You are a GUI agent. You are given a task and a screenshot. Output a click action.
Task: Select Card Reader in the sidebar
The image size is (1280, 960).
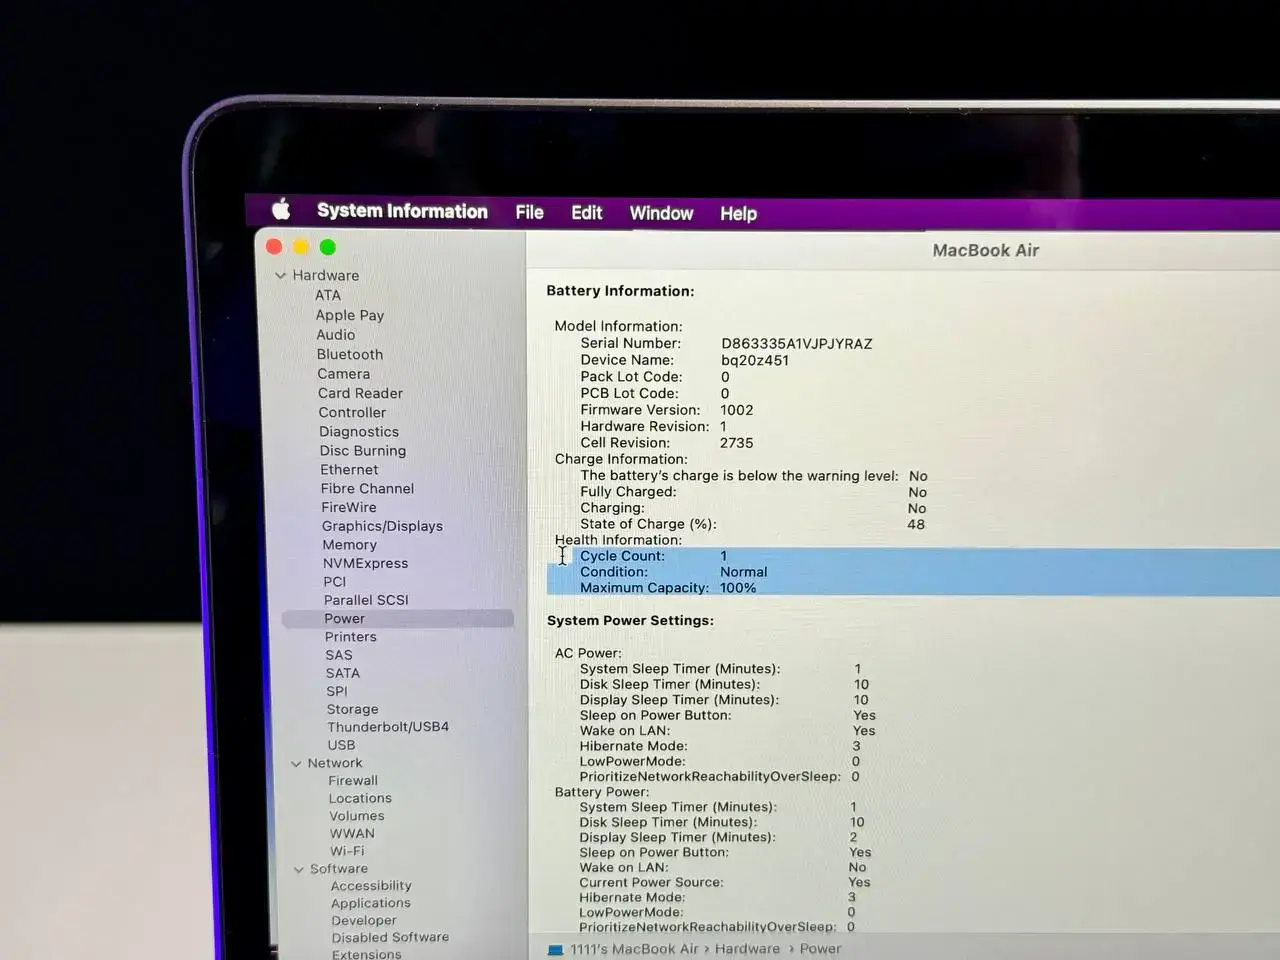point(360,393)
